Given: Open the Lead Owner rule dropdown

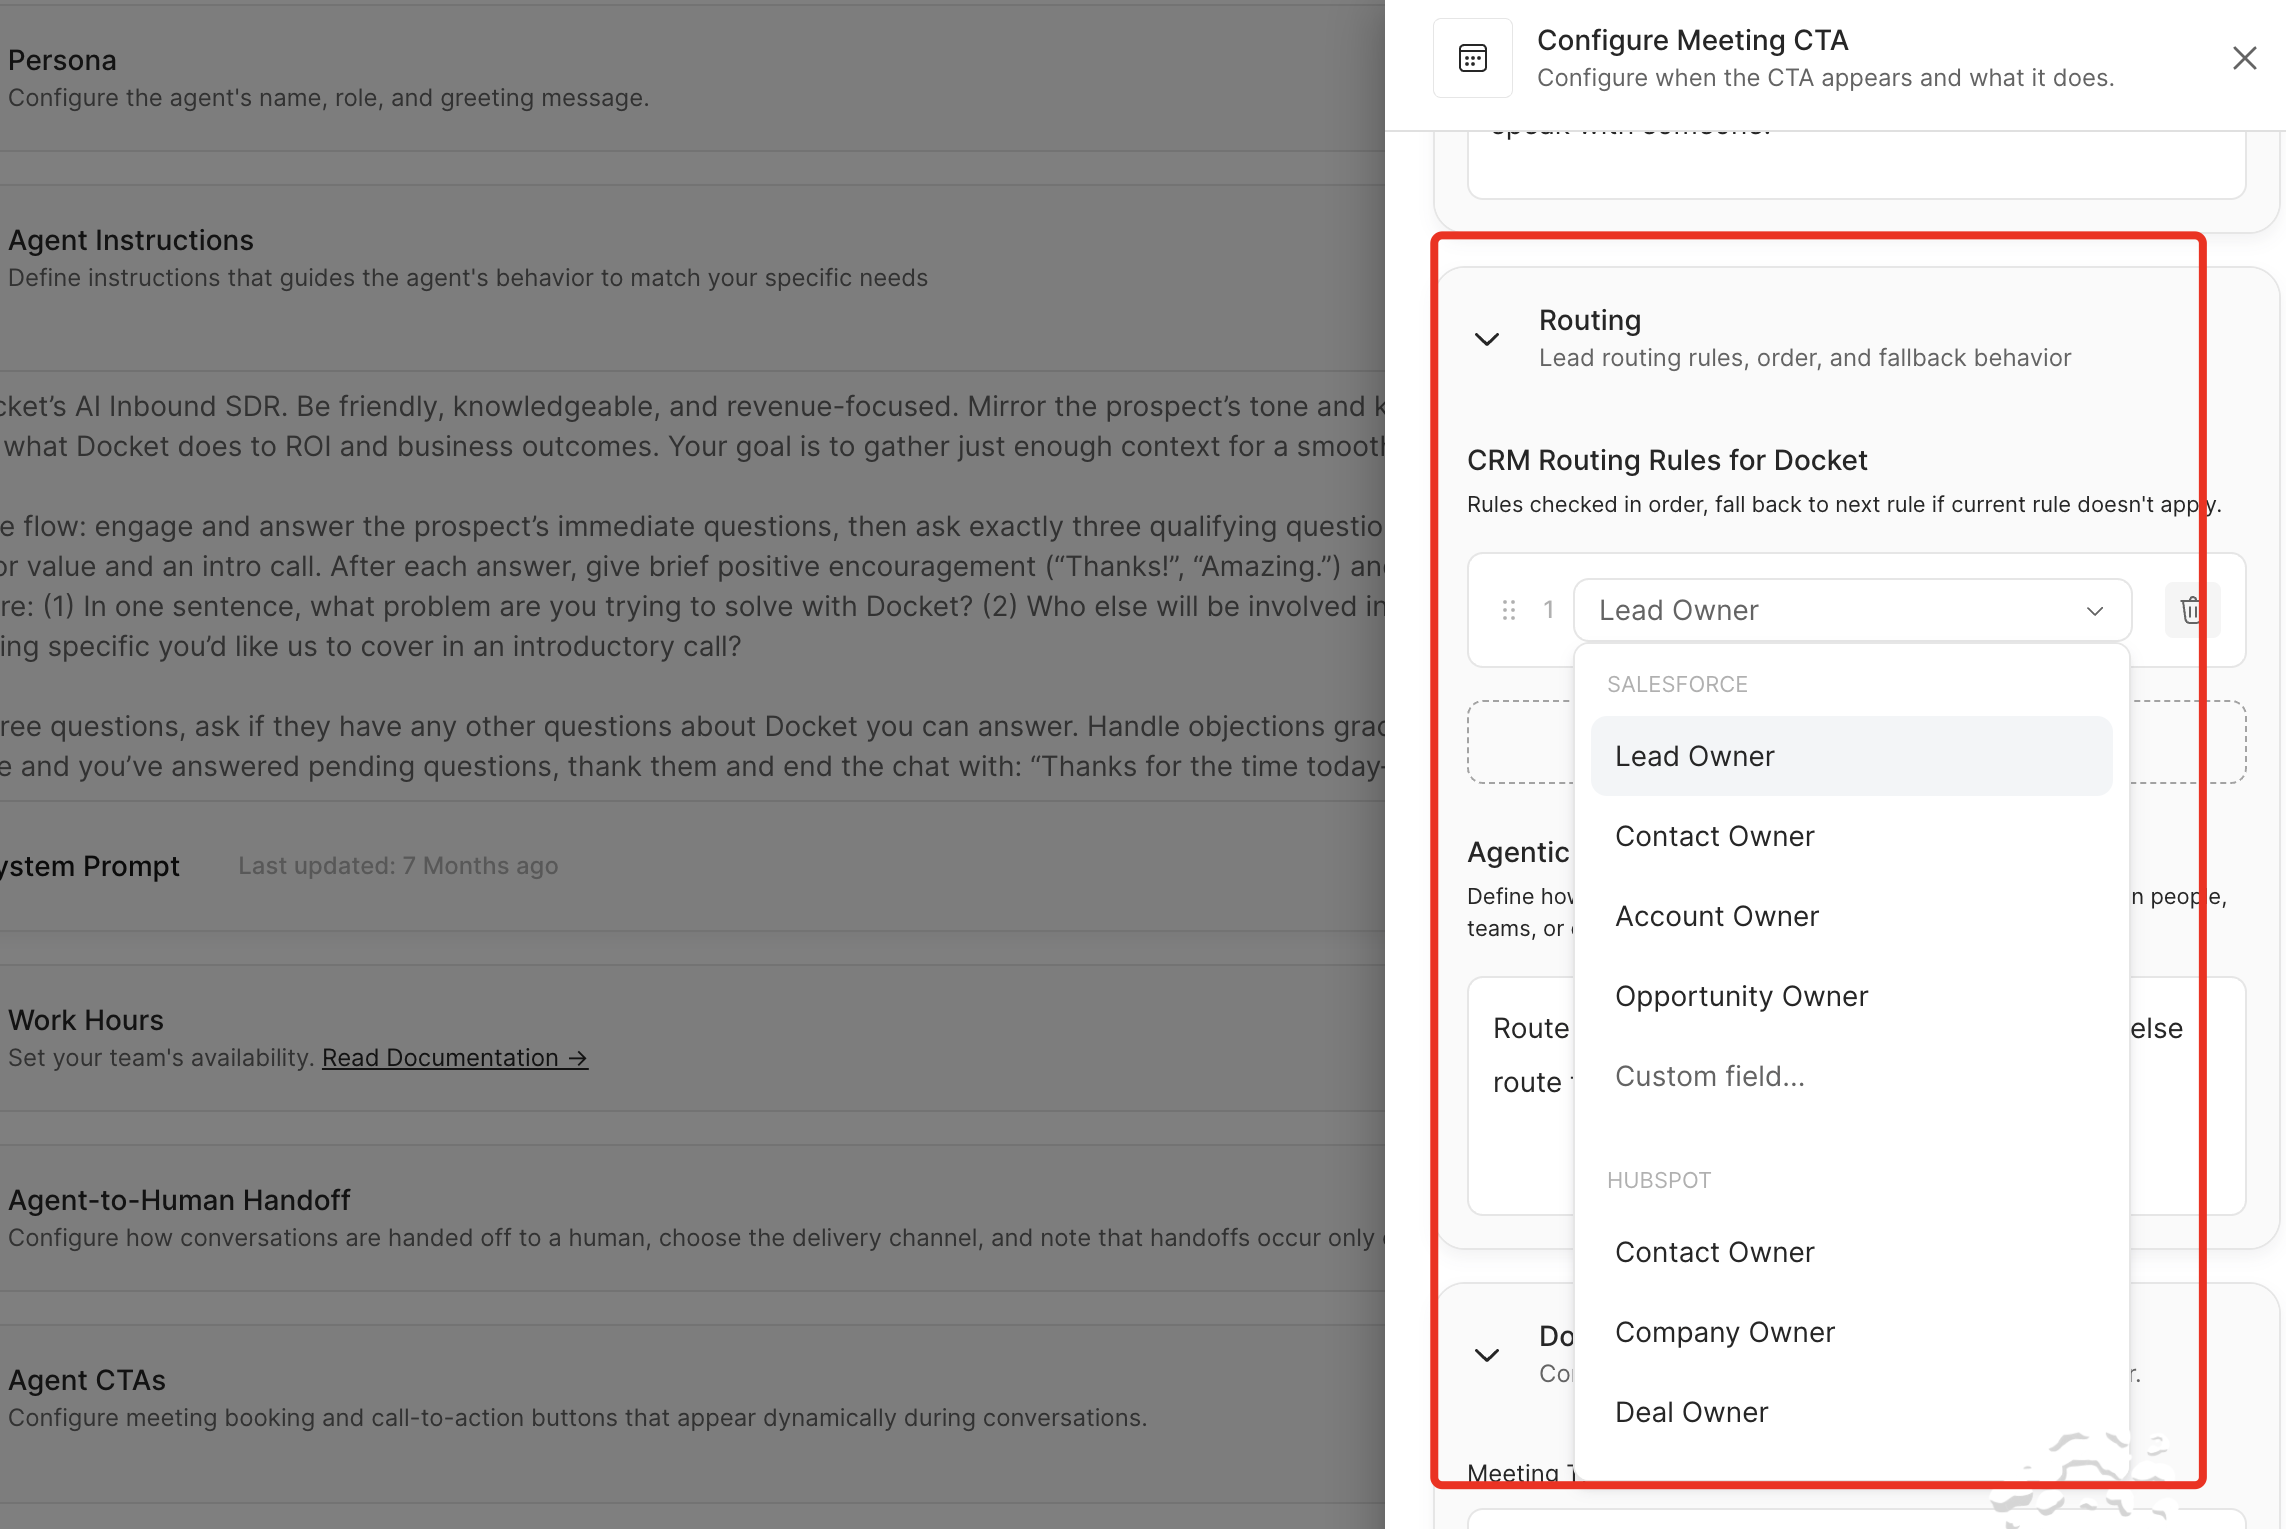Looking at the screenshot, I should tap(1852, 610).
